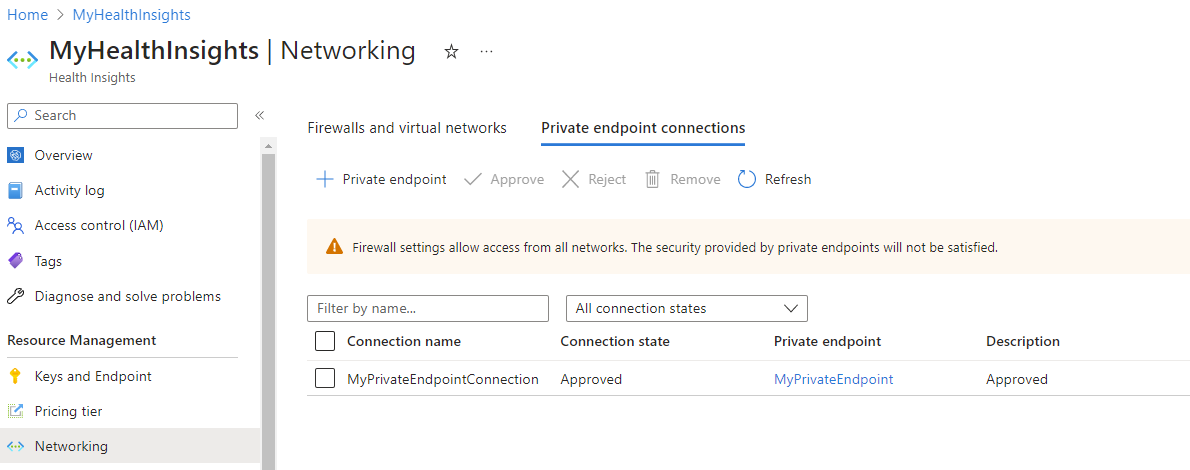
Task: Click the Private endpoint column header
Action: click(827, 341)
